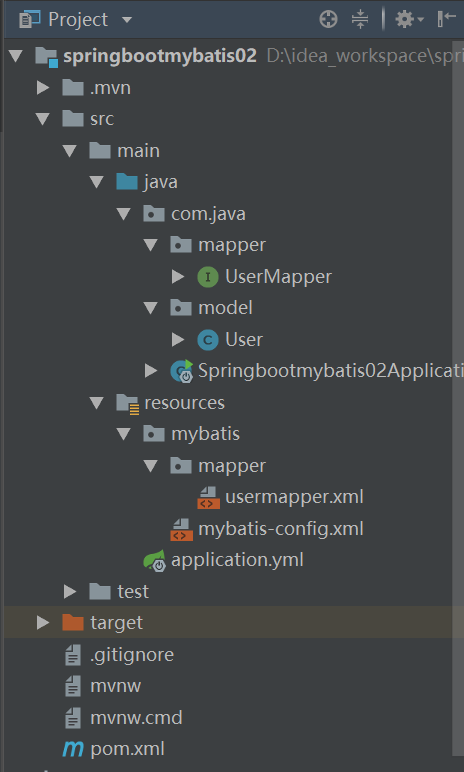Click the test folder icon
Viewport: 464px width, 772px height.
[x=100, y=591]
